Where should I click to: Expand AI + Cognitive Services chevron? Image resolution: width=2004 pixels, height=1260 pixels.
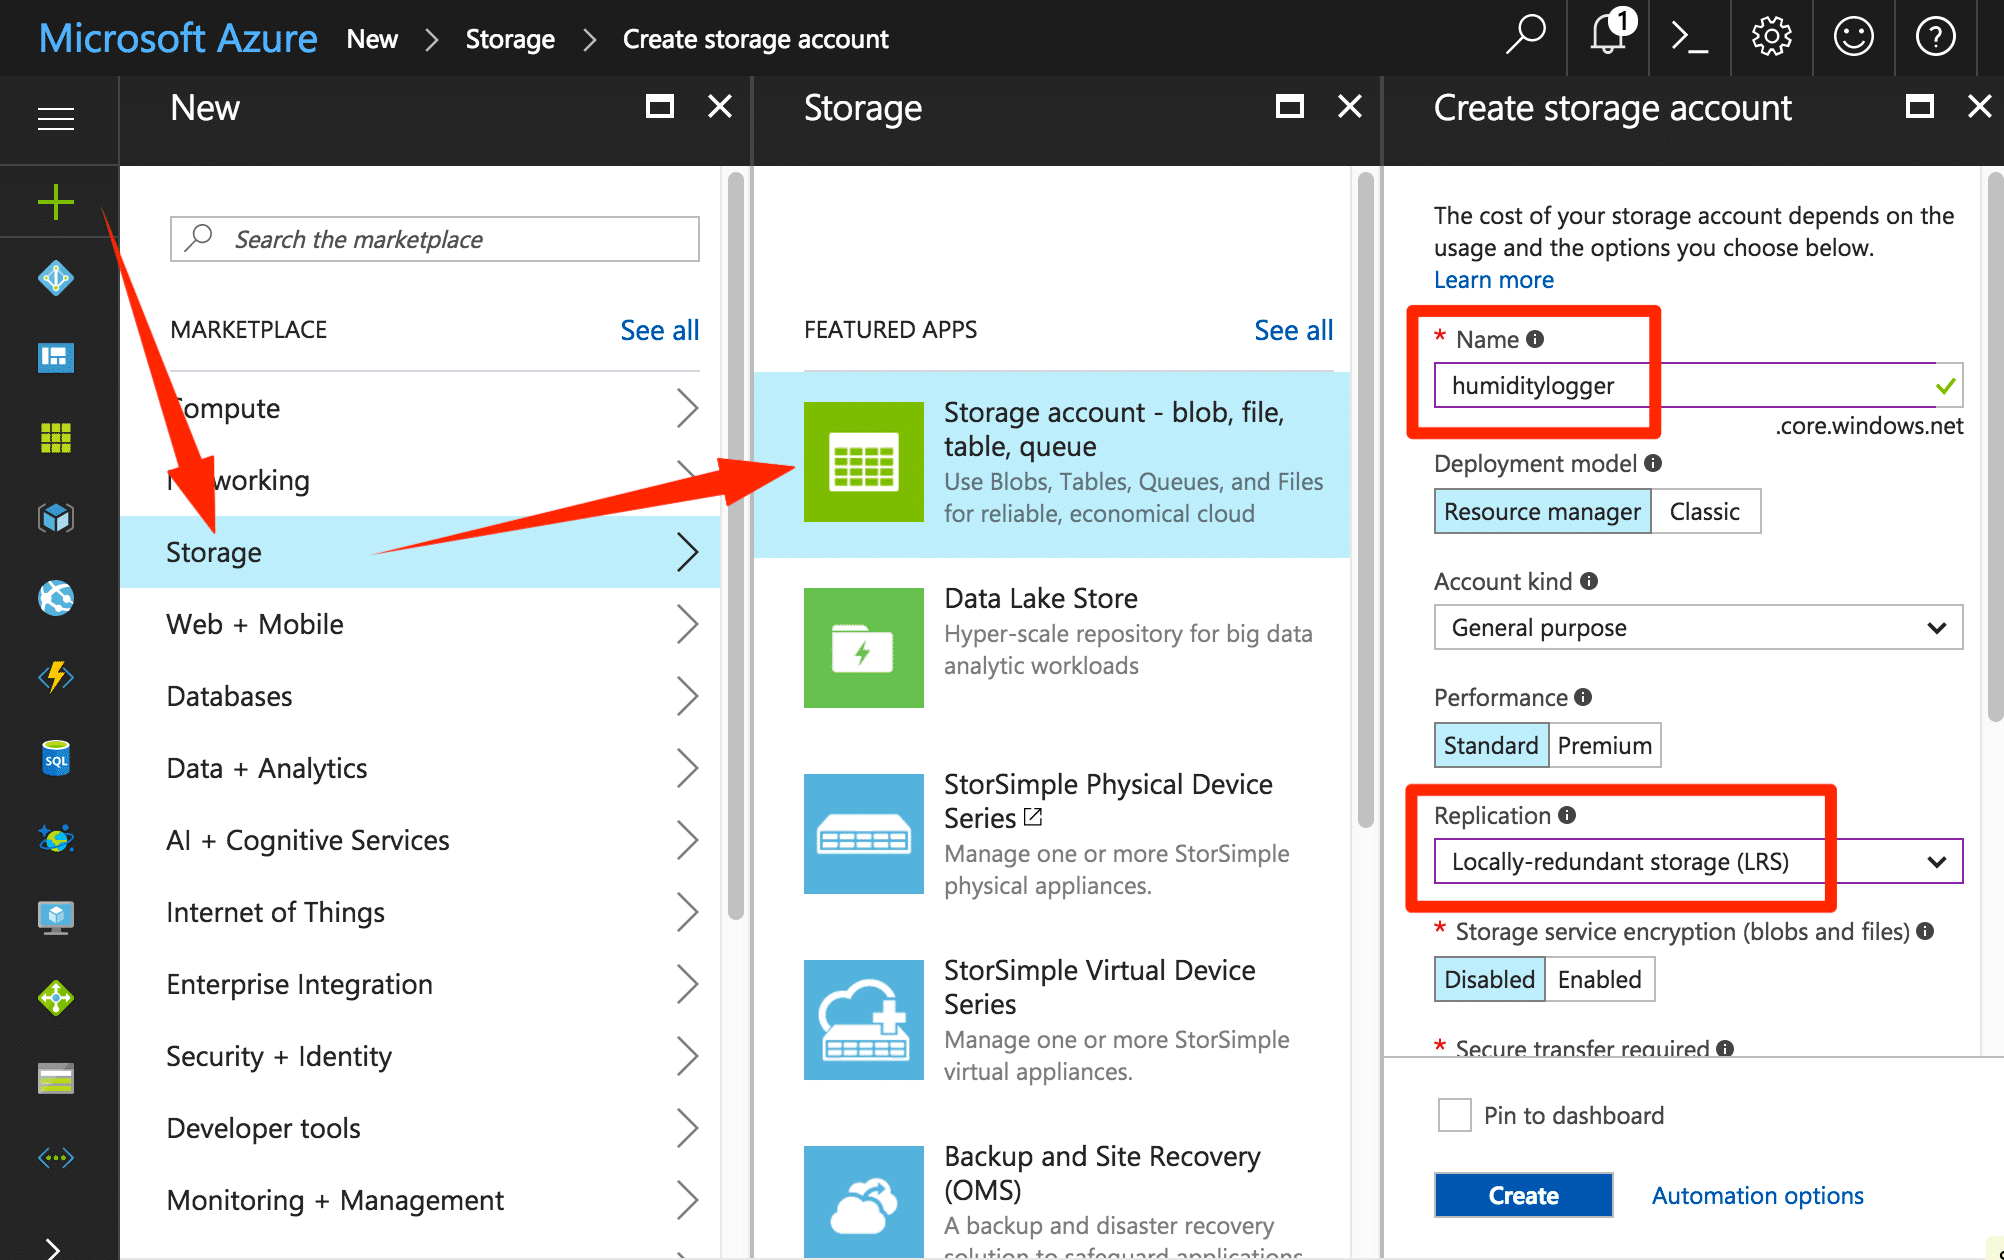click(687, 840)
